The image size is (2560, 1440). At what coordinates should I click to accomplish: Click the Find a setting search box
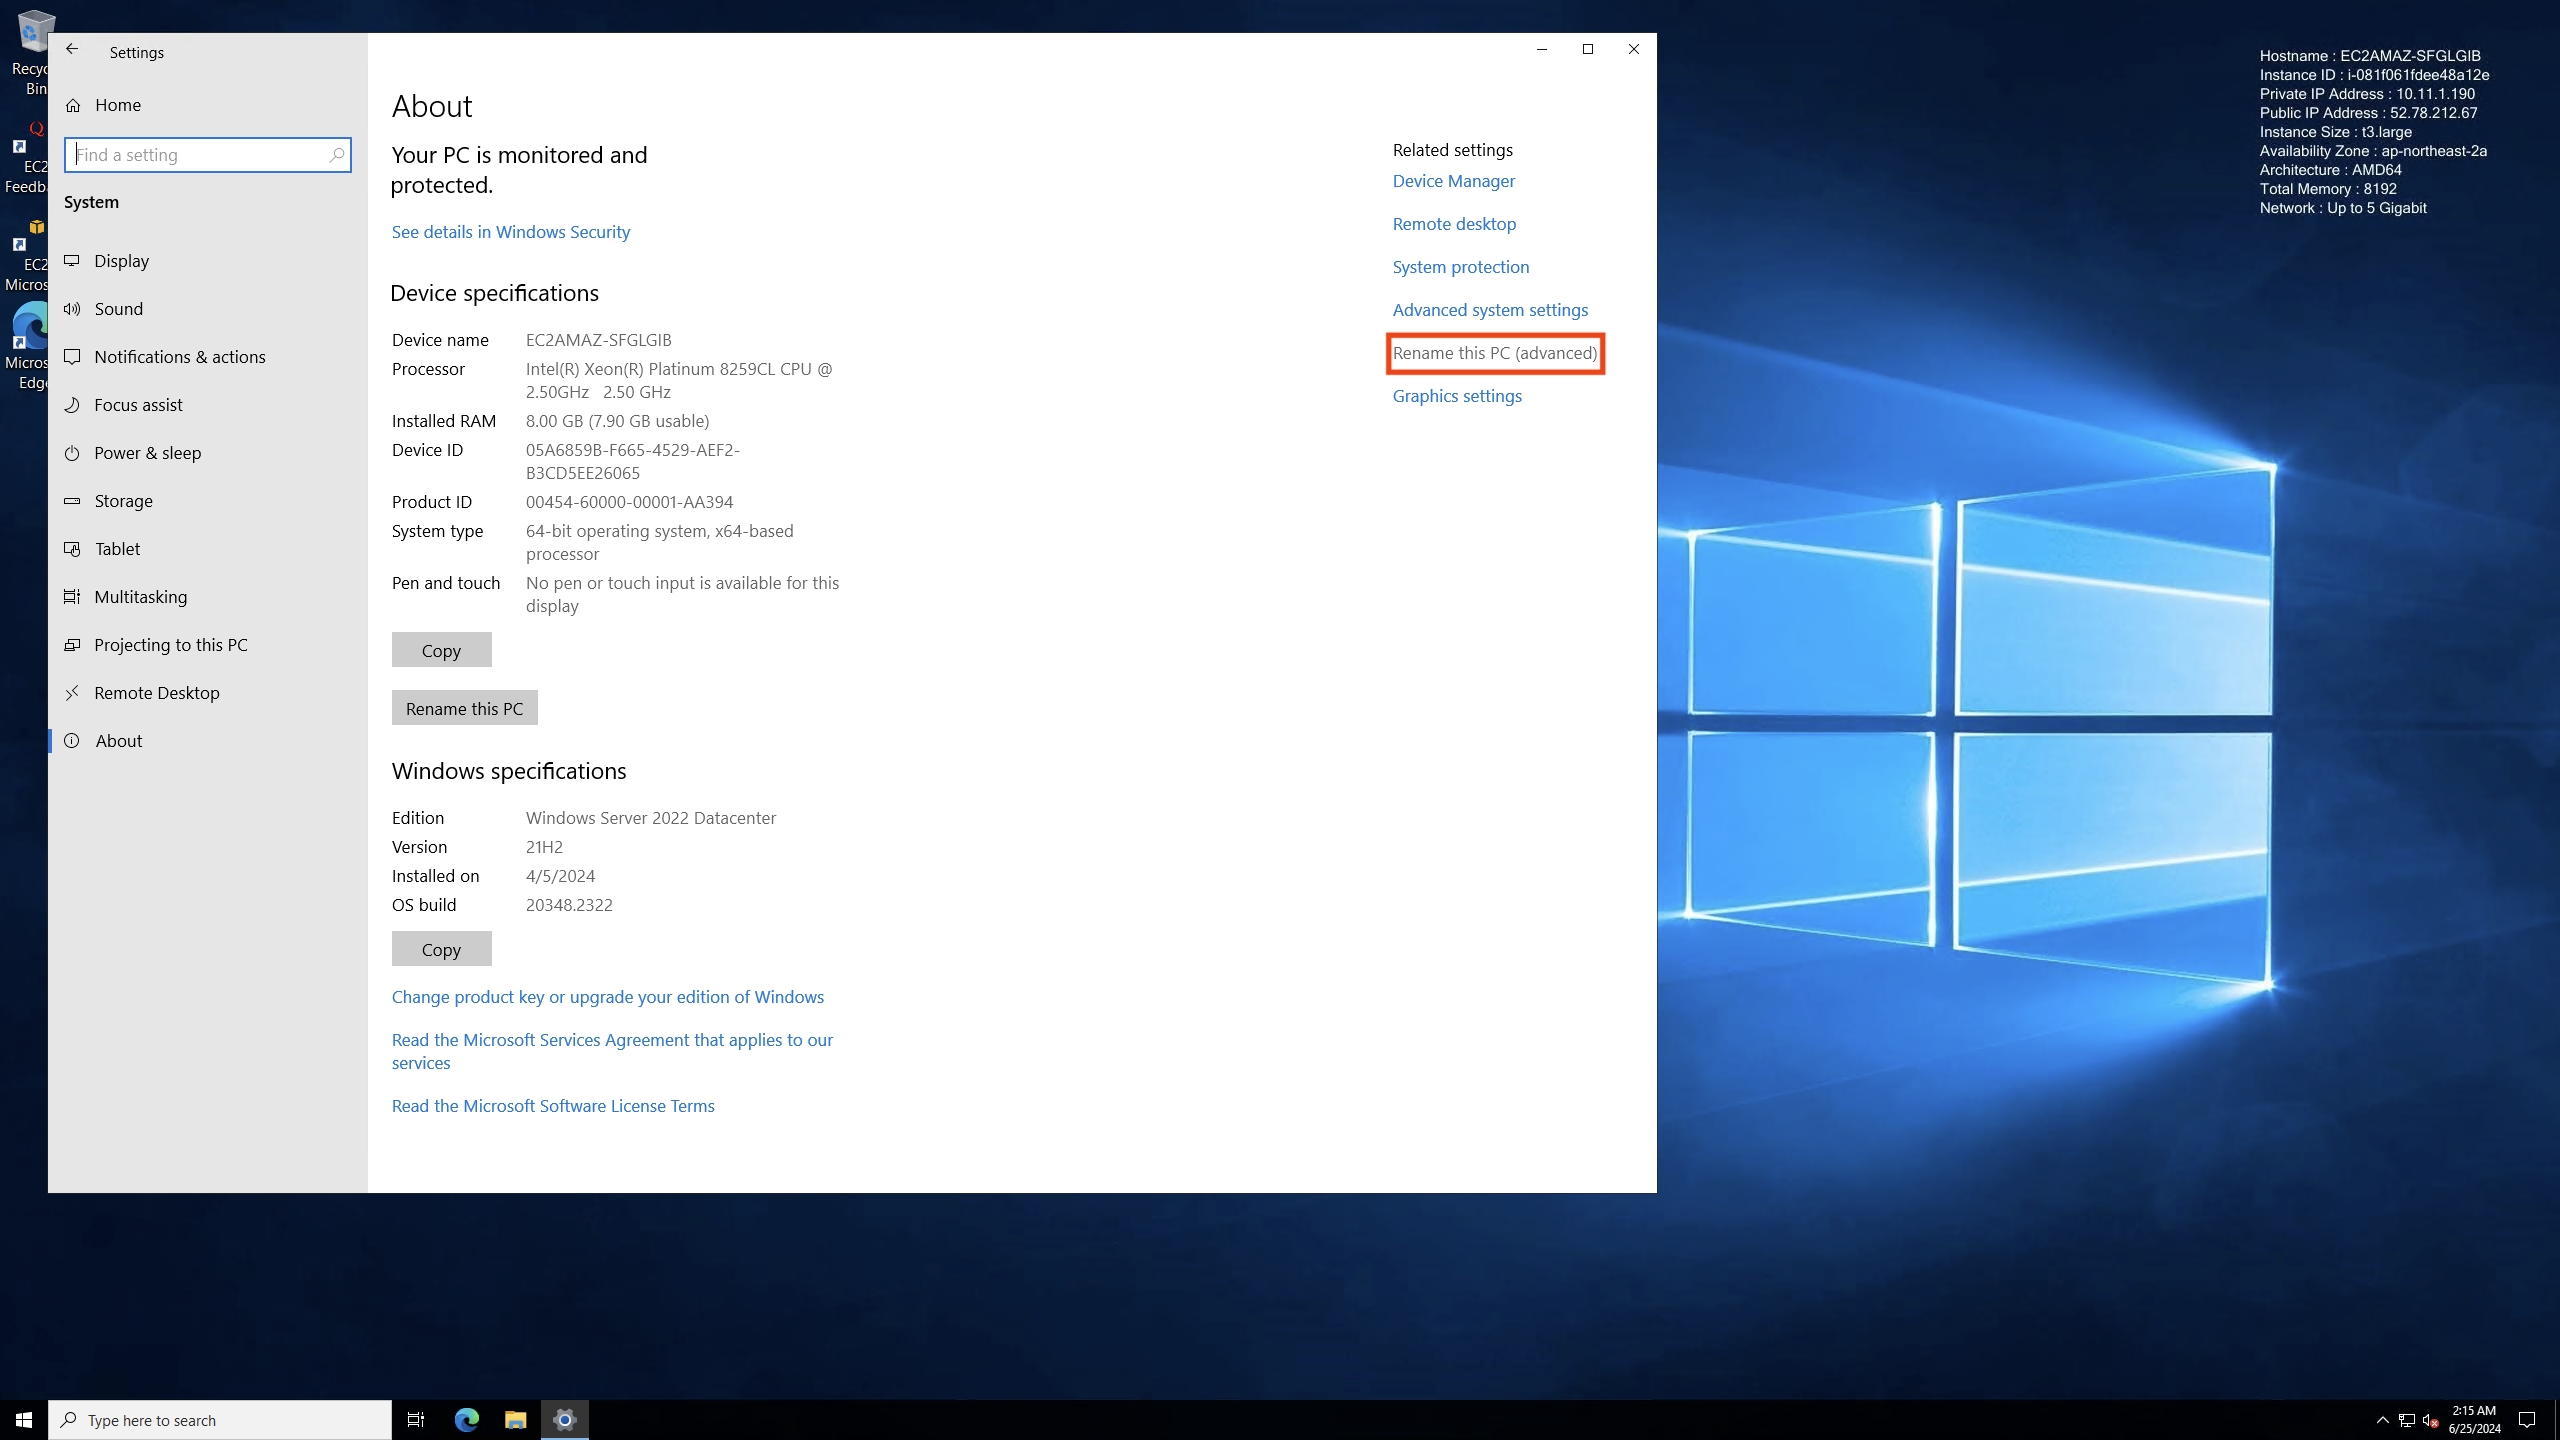pyautogui.click(x=200, y=155)
